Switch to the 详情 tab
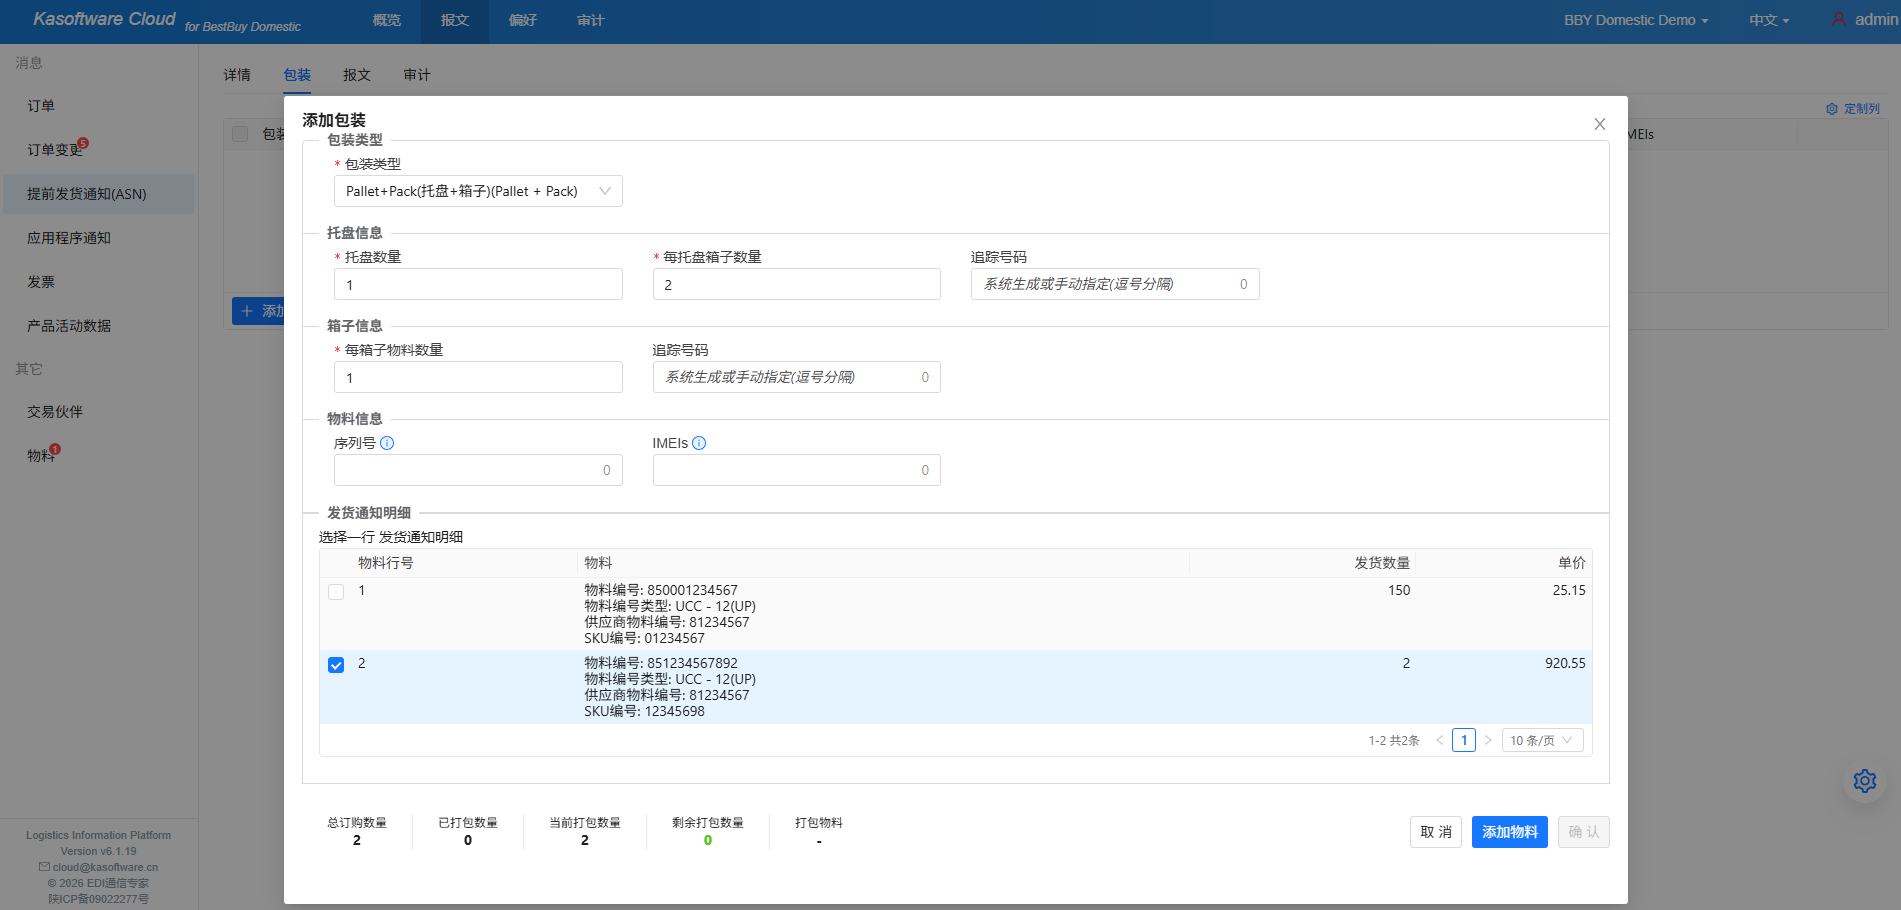This screenshot has width=1901, height=910. pos(237,75)
